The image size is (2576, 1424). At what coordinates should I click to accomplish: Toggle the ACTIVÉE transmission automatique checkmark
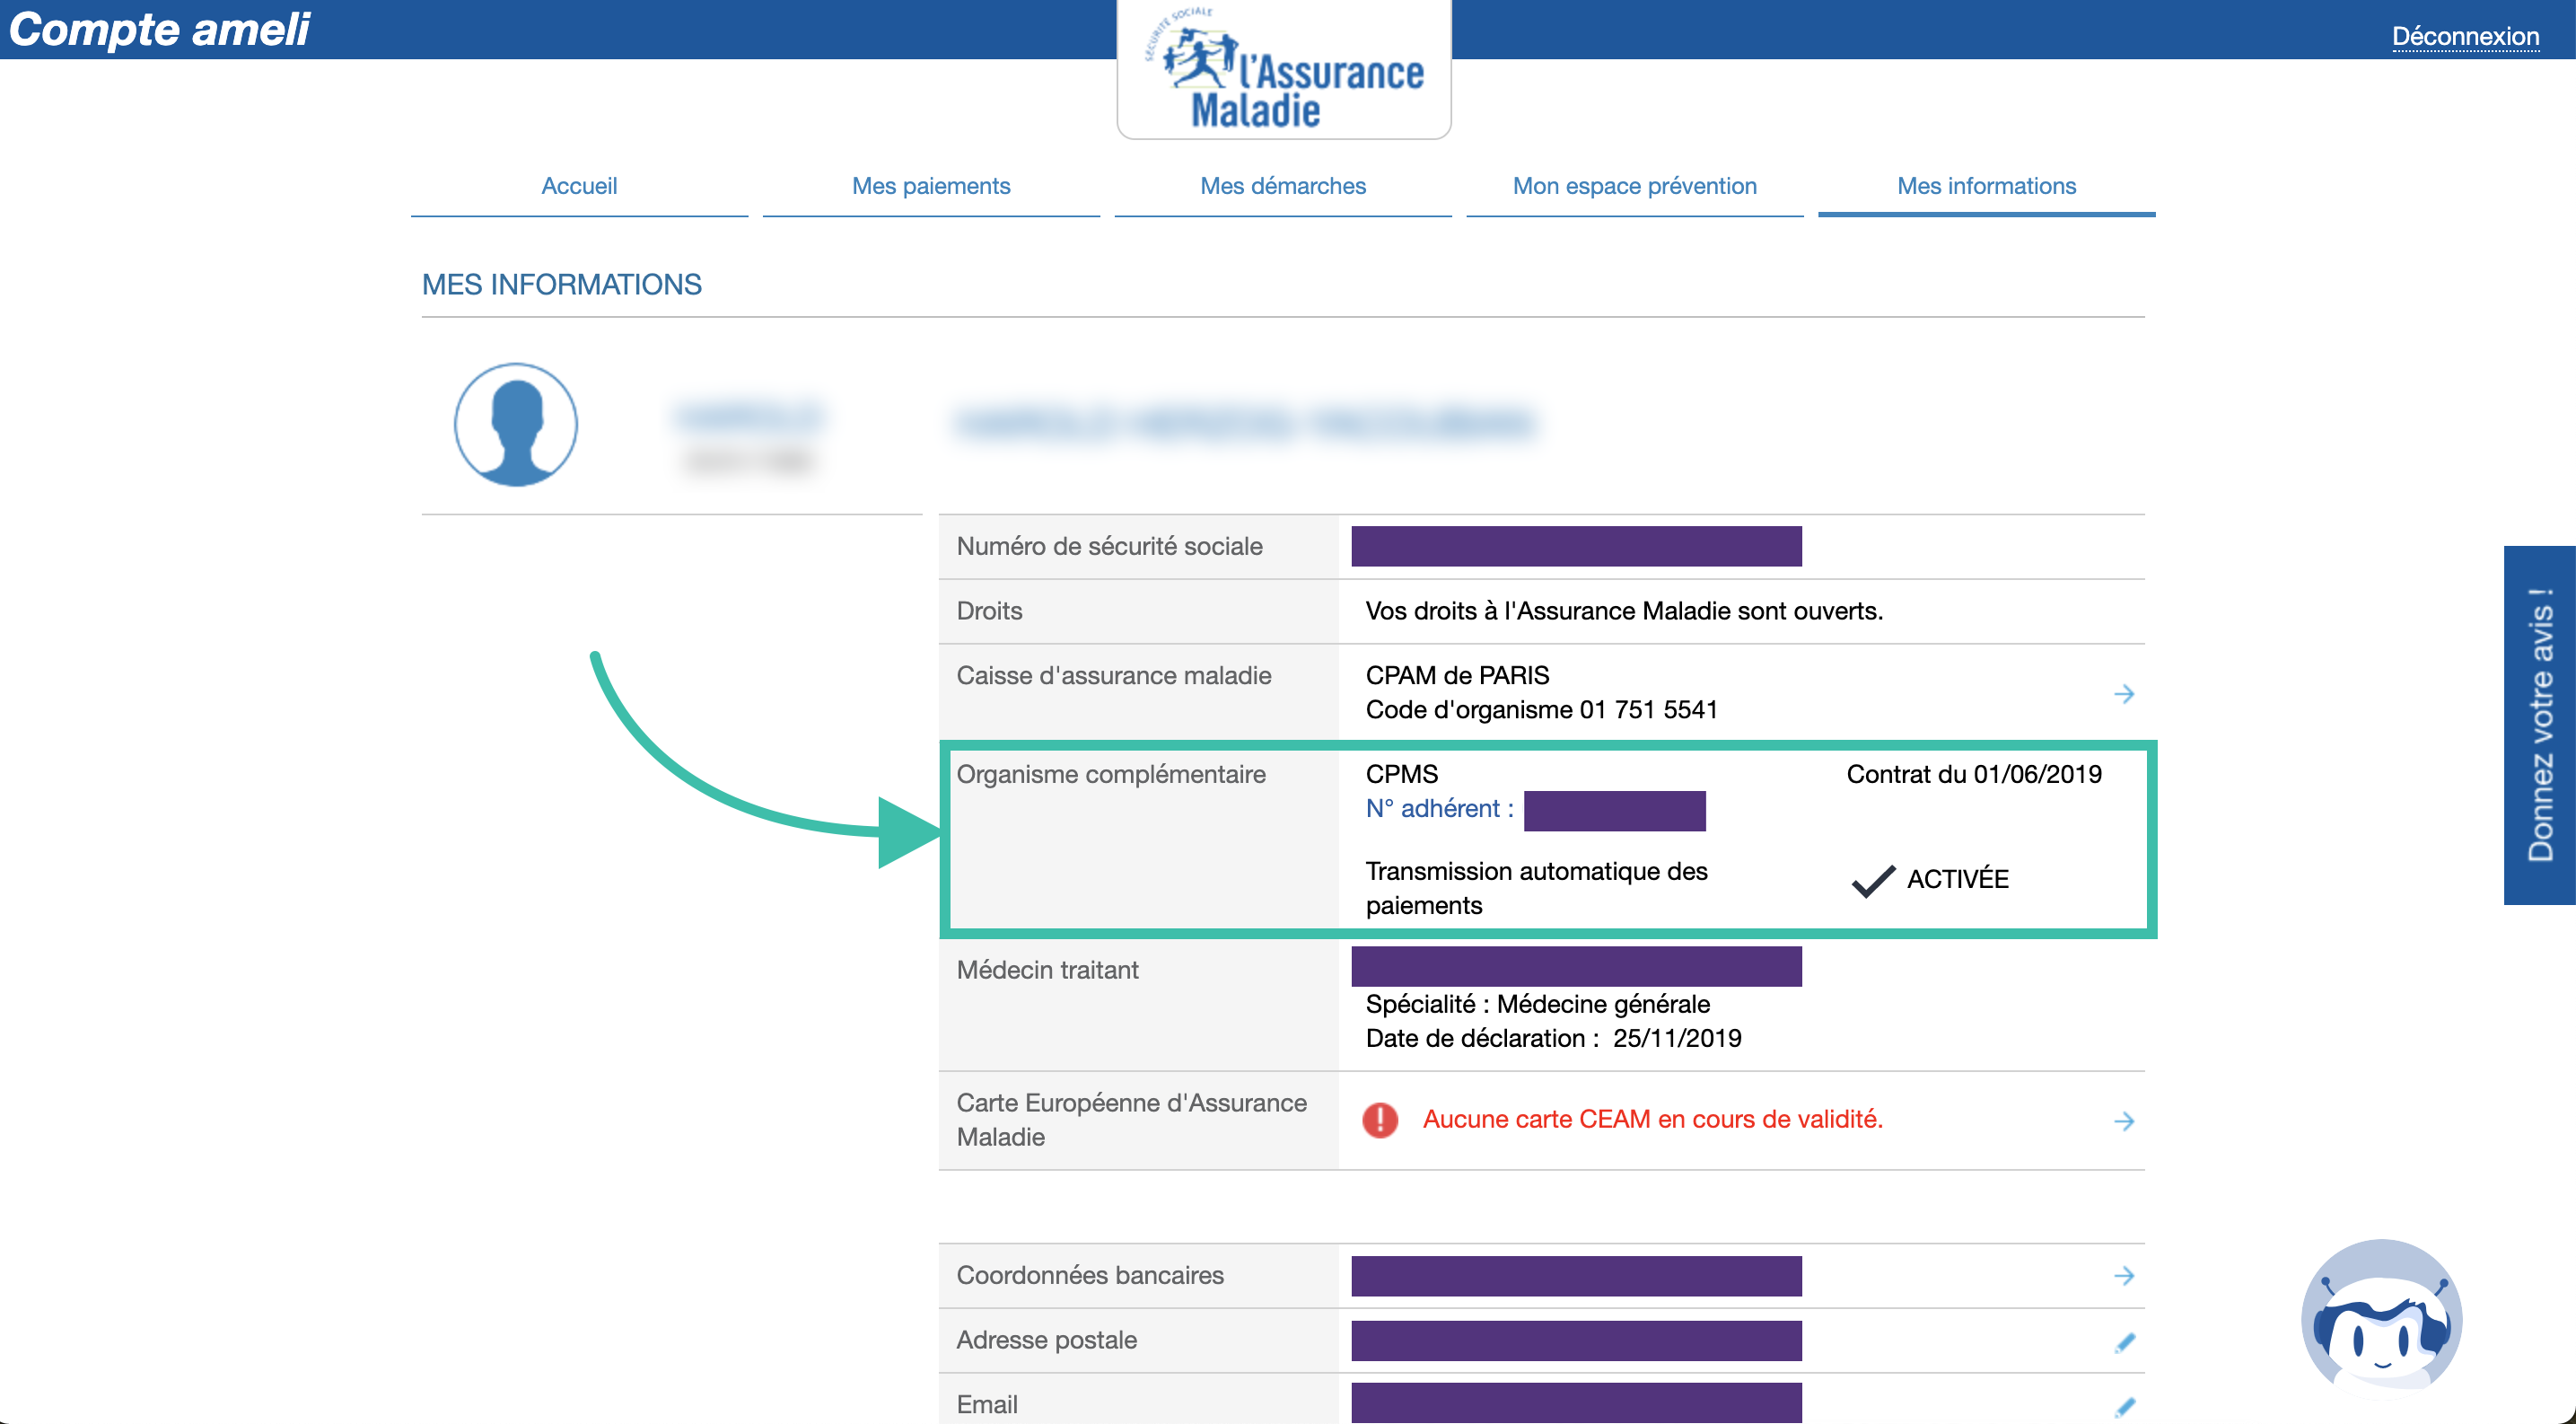pos(1876,880)
